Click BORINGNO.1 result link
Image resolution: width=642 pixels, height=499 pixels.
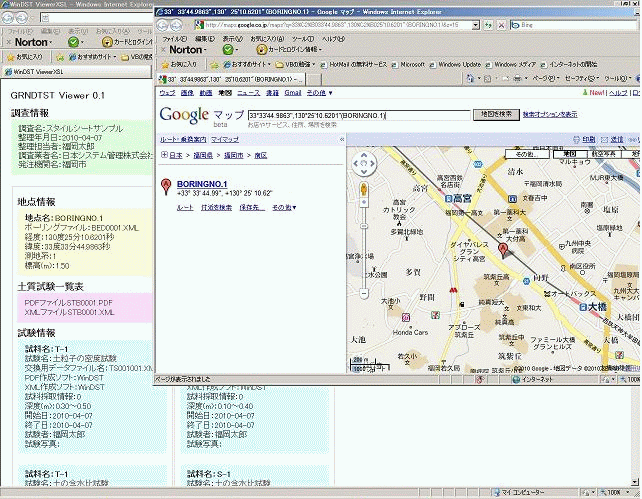[x=202, y=184]
